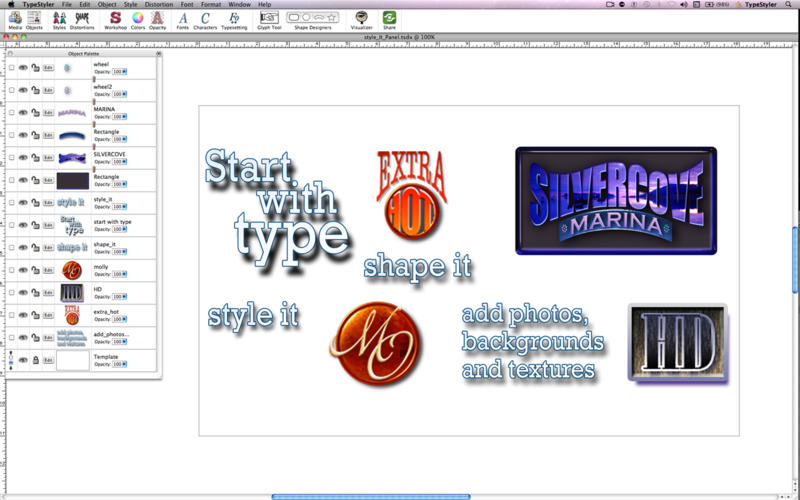Click the green Share icon
Image resolution: width=800 pixels, height=500 pixels.
tap(389, 17)
